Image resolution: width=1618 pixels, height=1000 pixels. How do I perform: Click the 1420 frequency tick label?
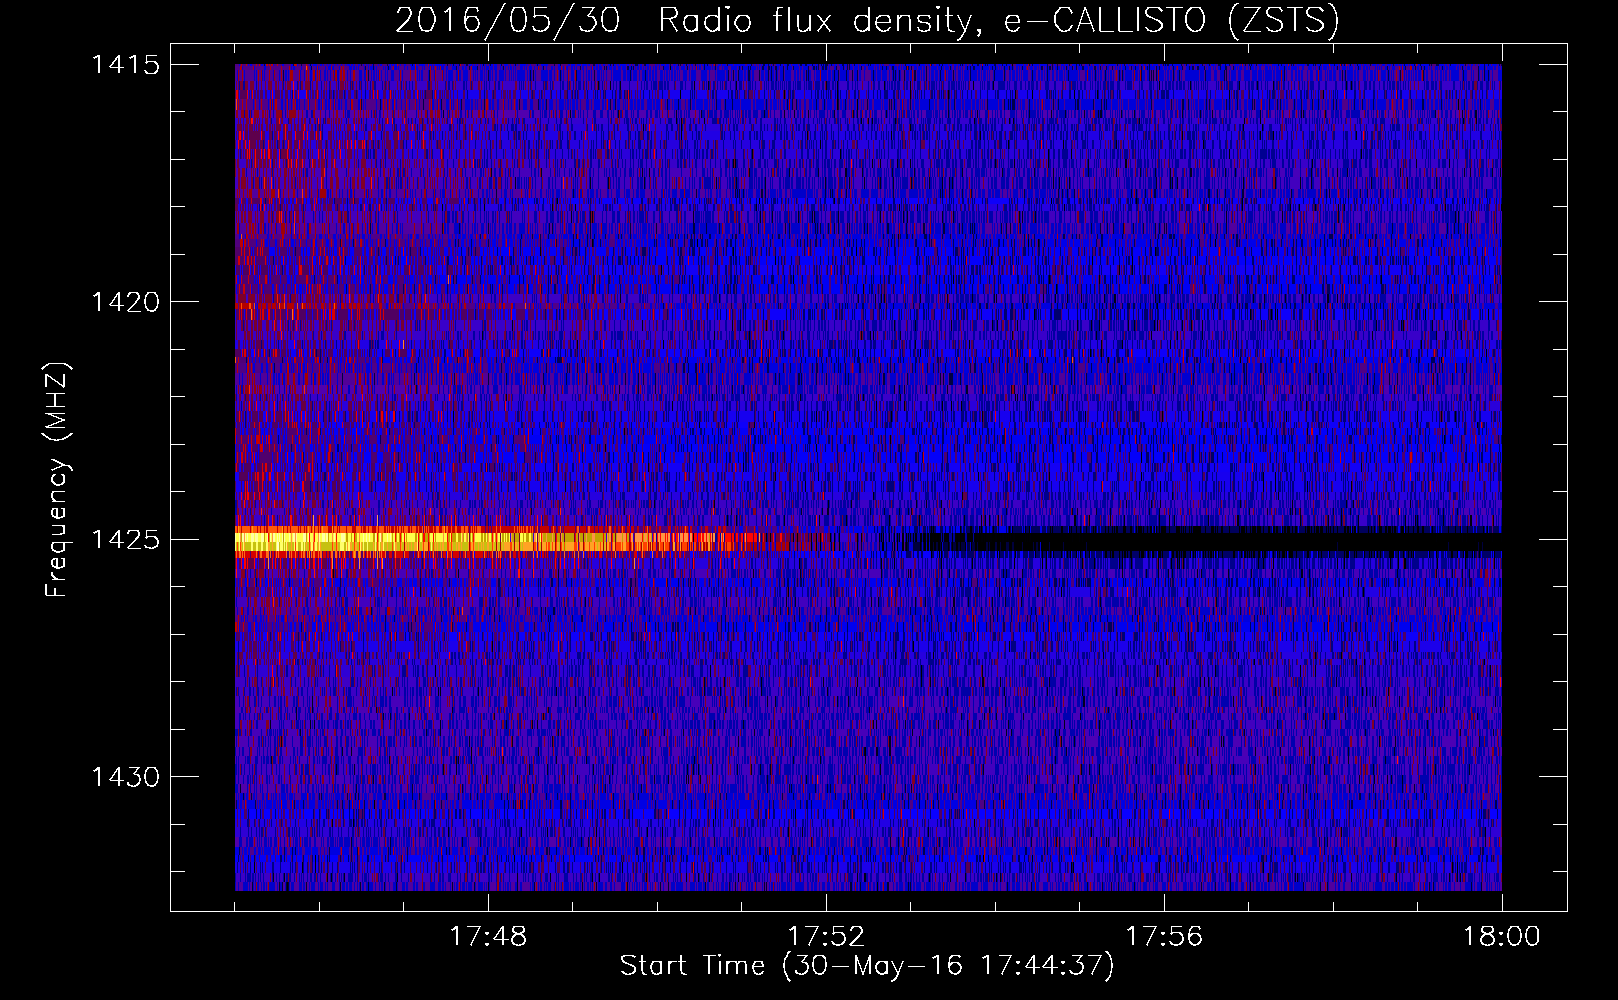tap(125, 302)
